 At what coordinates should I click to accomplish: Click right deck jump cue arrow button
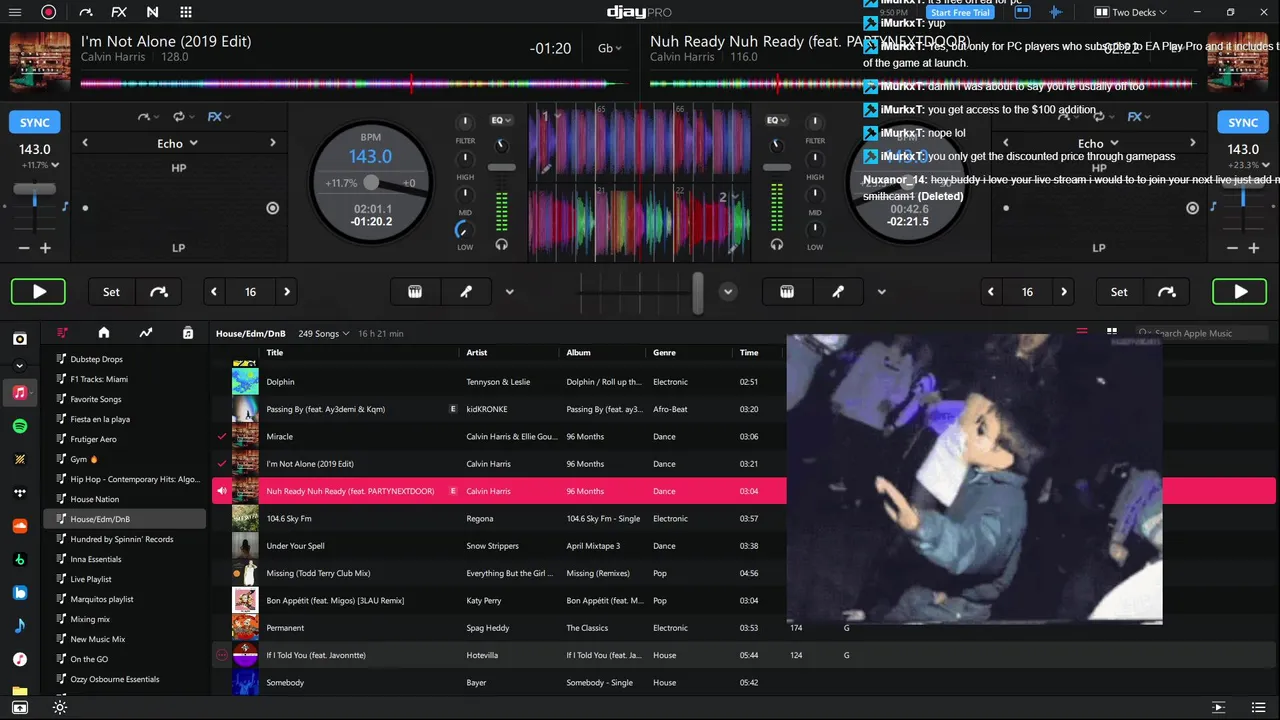click(1167, 292)
